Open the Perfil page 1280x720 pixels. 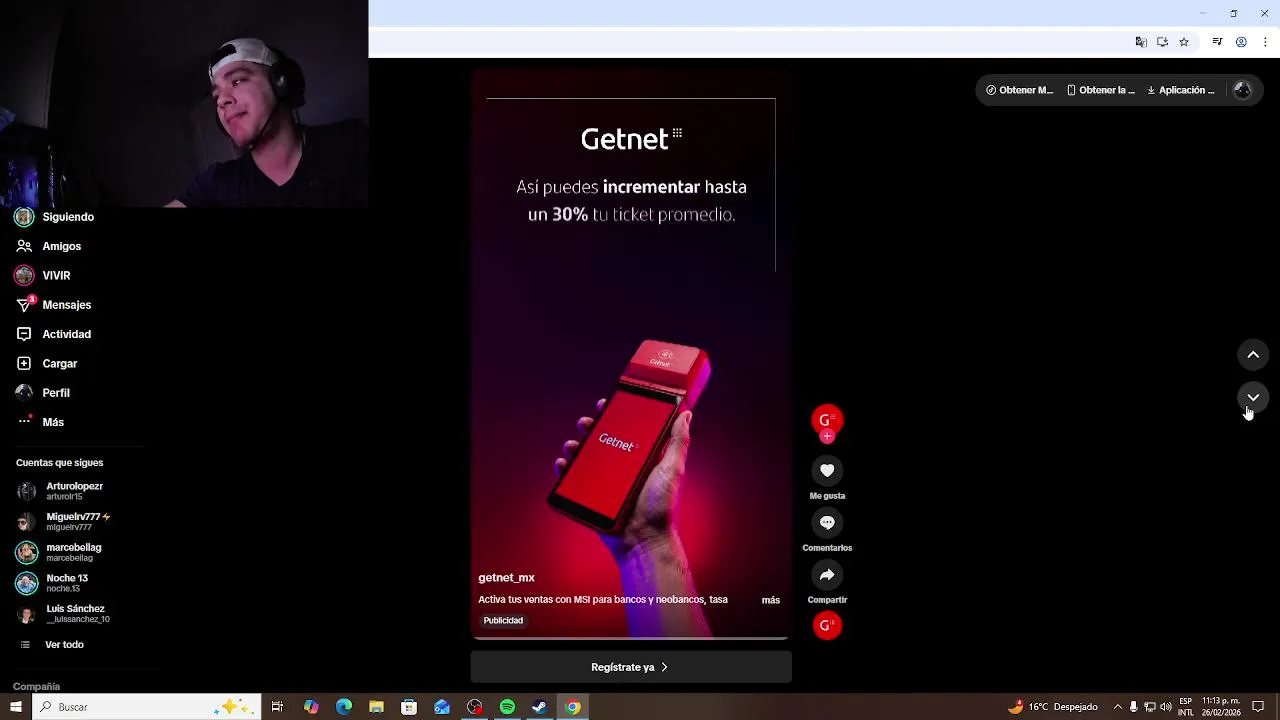[45, 393]
